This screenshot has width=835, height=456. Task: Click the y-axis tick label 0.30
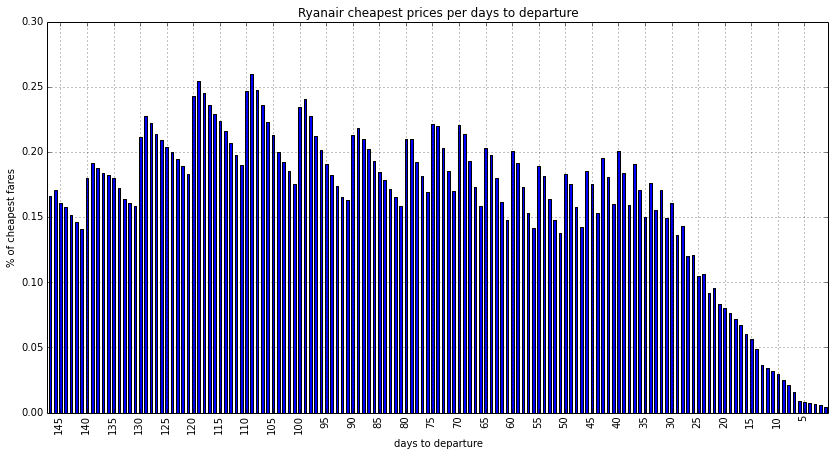(32, 22)
